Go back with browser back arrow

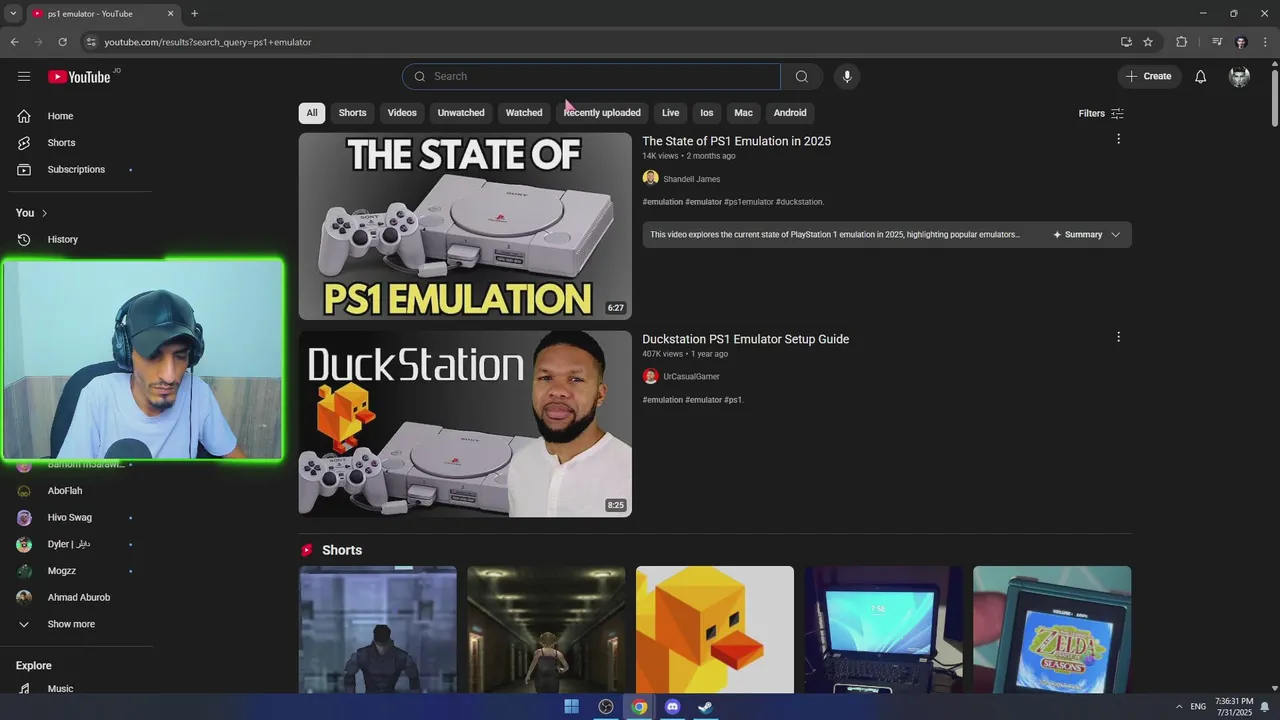[x=14, y=42]
